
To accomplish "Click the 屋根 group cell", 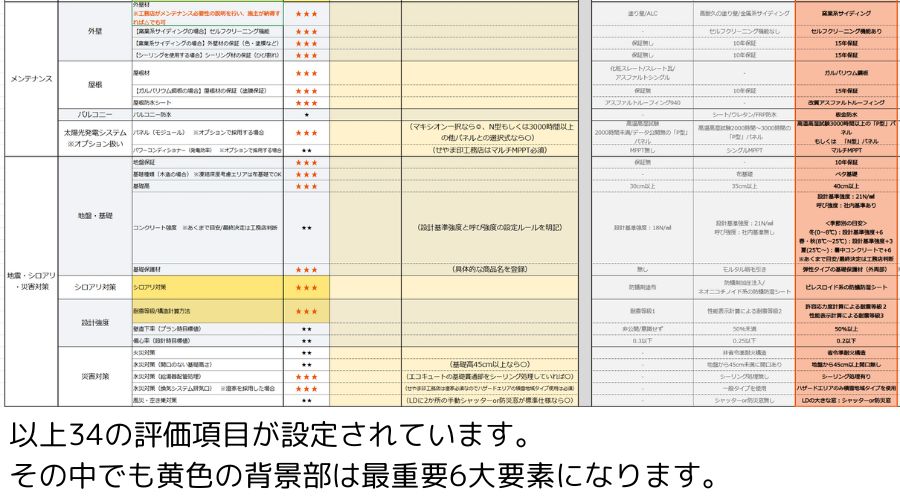I will point(95,85).
